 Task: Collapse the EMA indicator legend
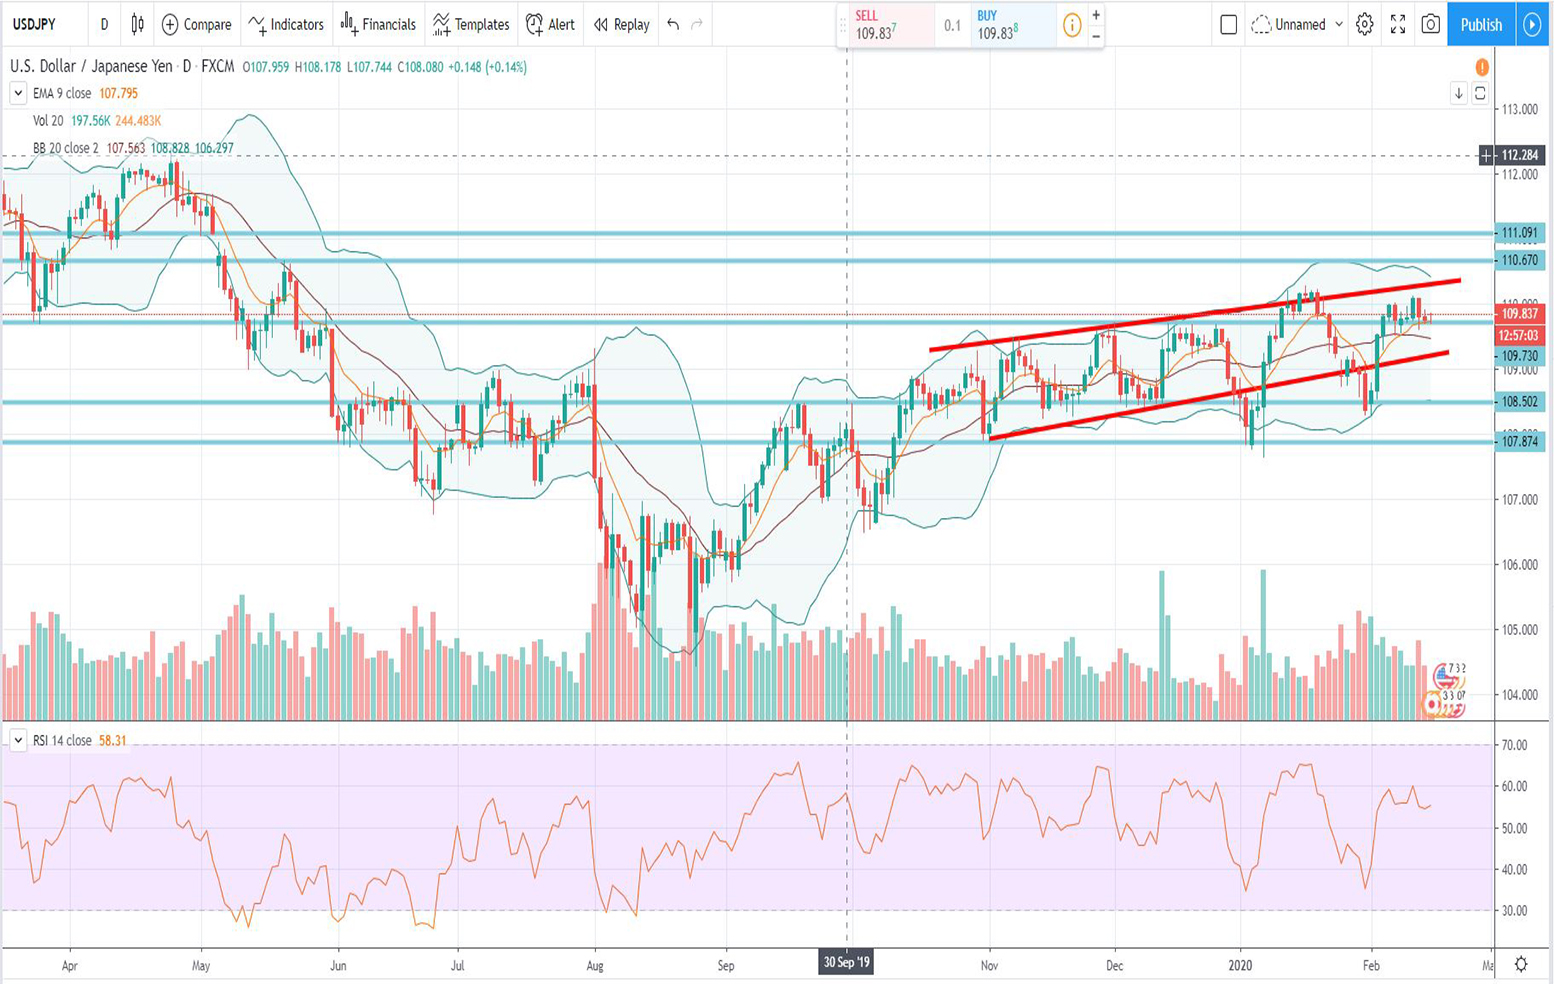18,93
